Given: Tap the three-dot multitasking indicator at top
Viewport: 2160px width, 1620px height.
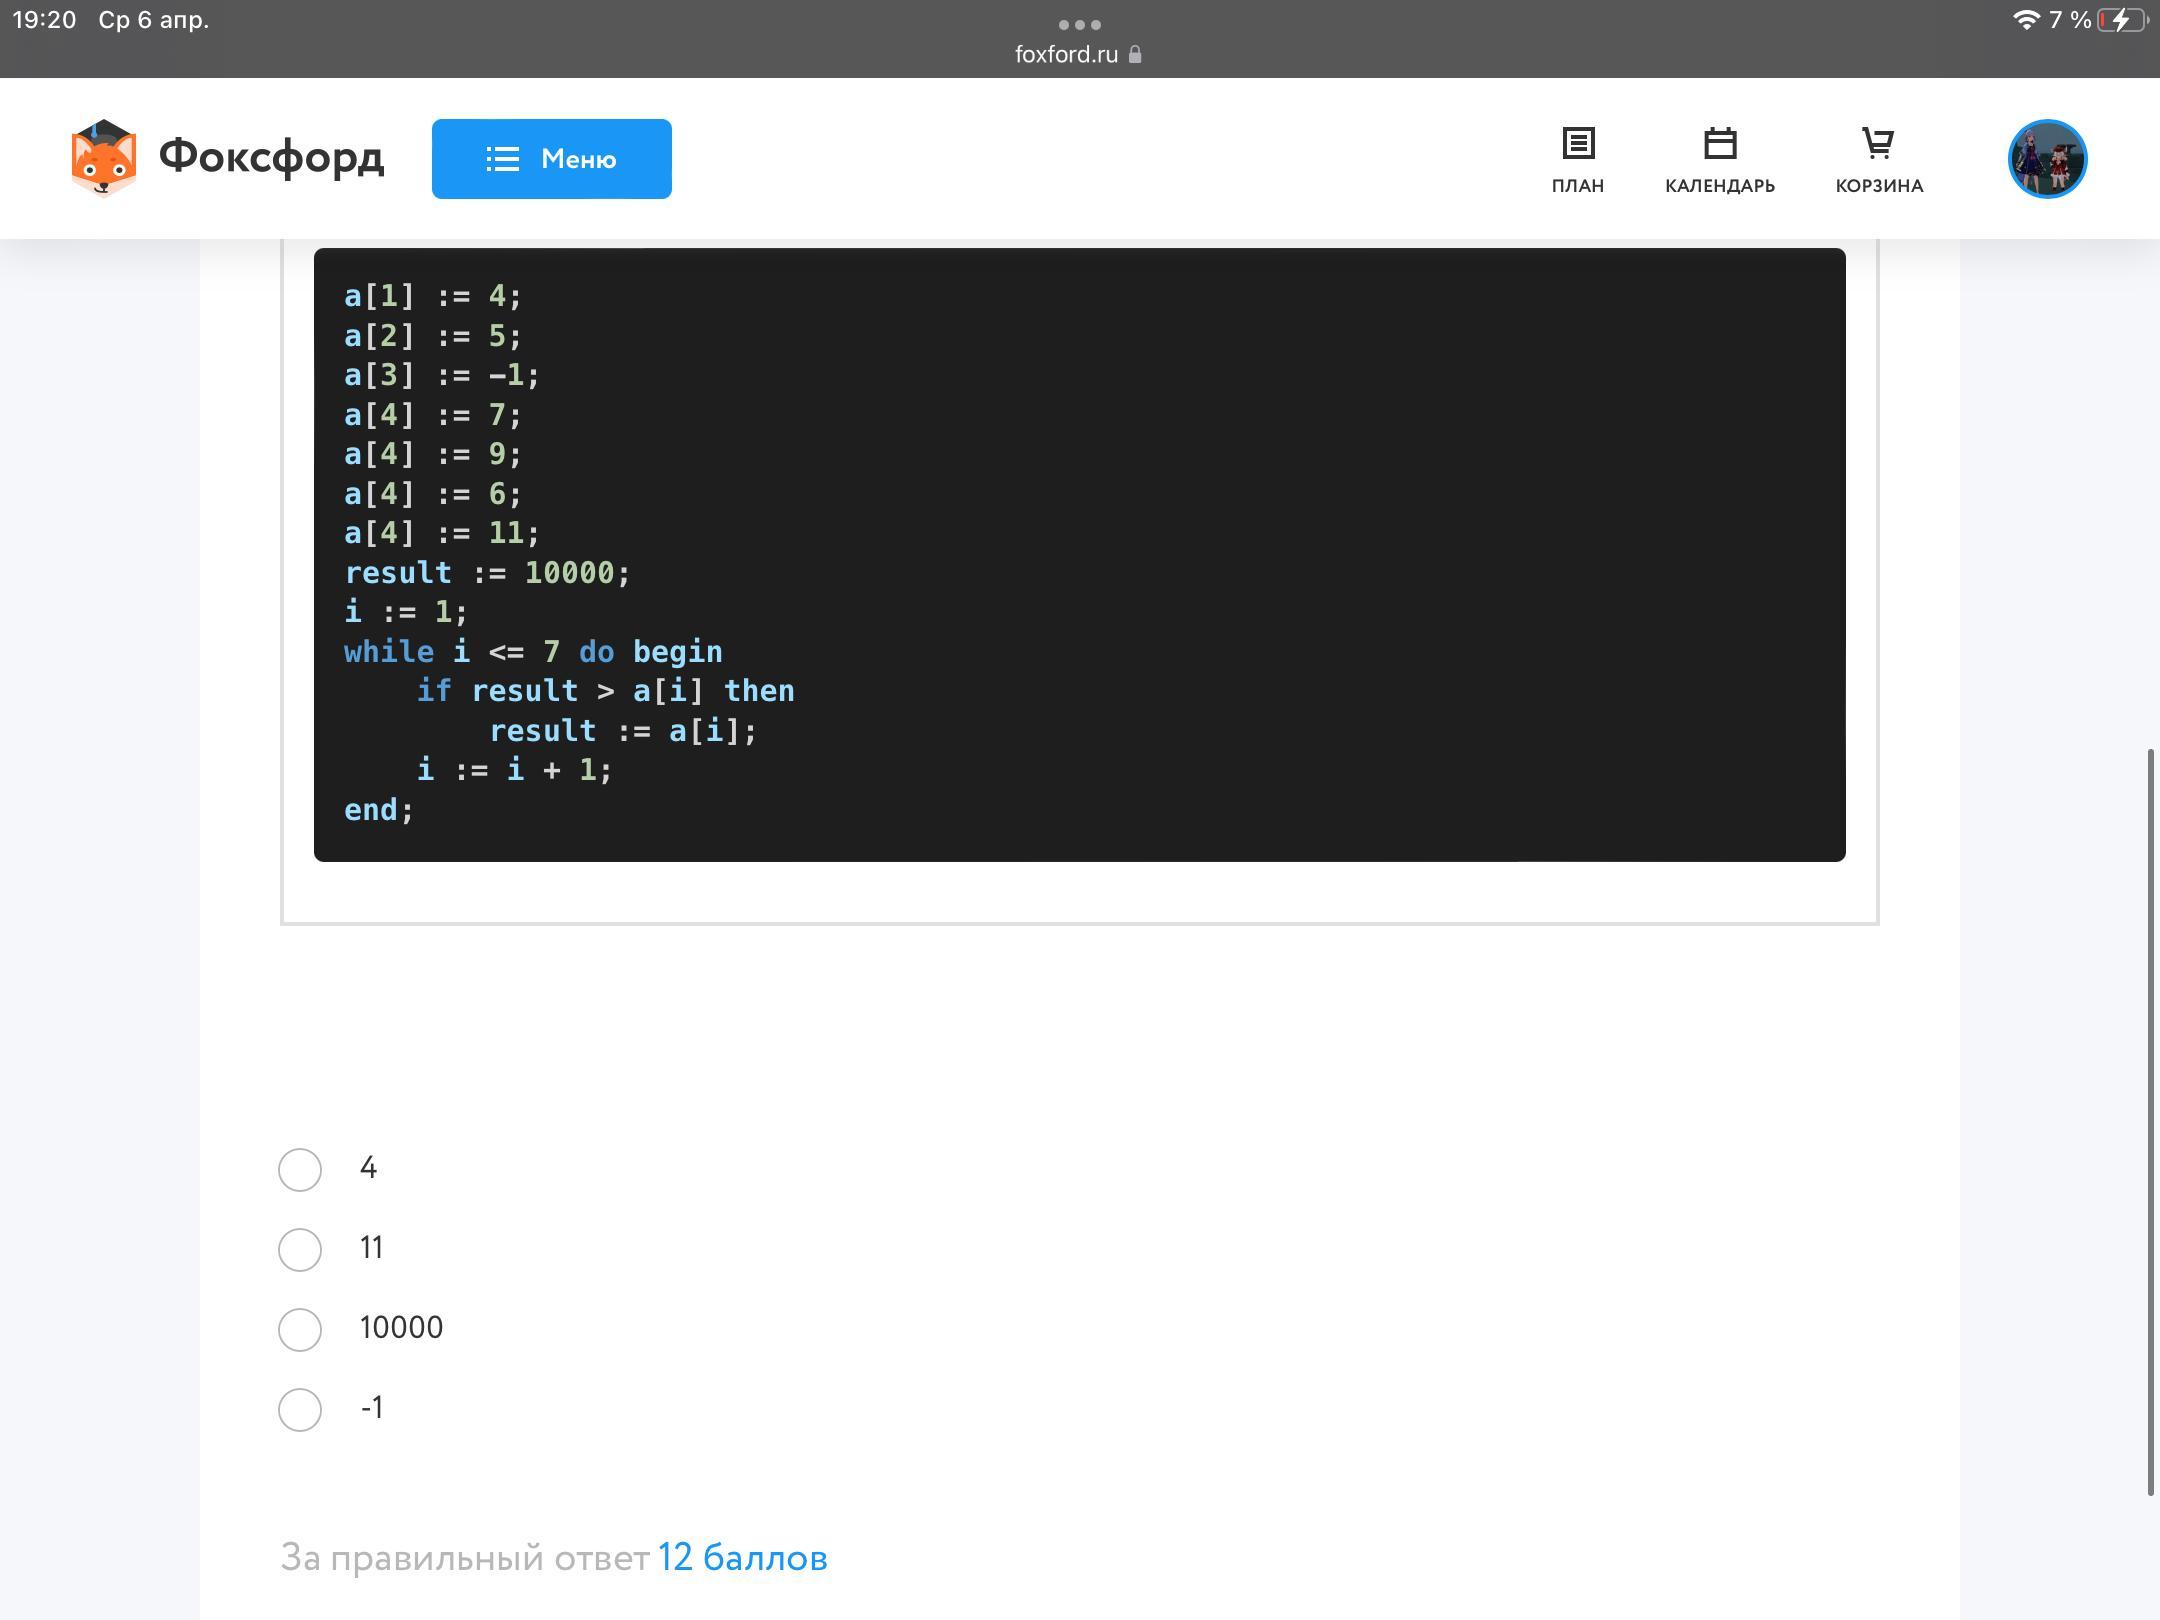Looking at the screenshot, I should [x=1079, y=24].
